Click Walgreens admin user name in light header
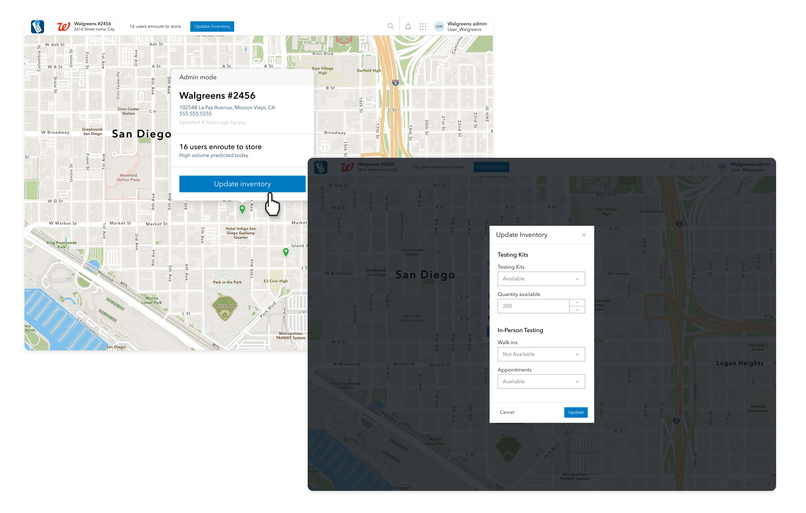 [x=467, y=24]
